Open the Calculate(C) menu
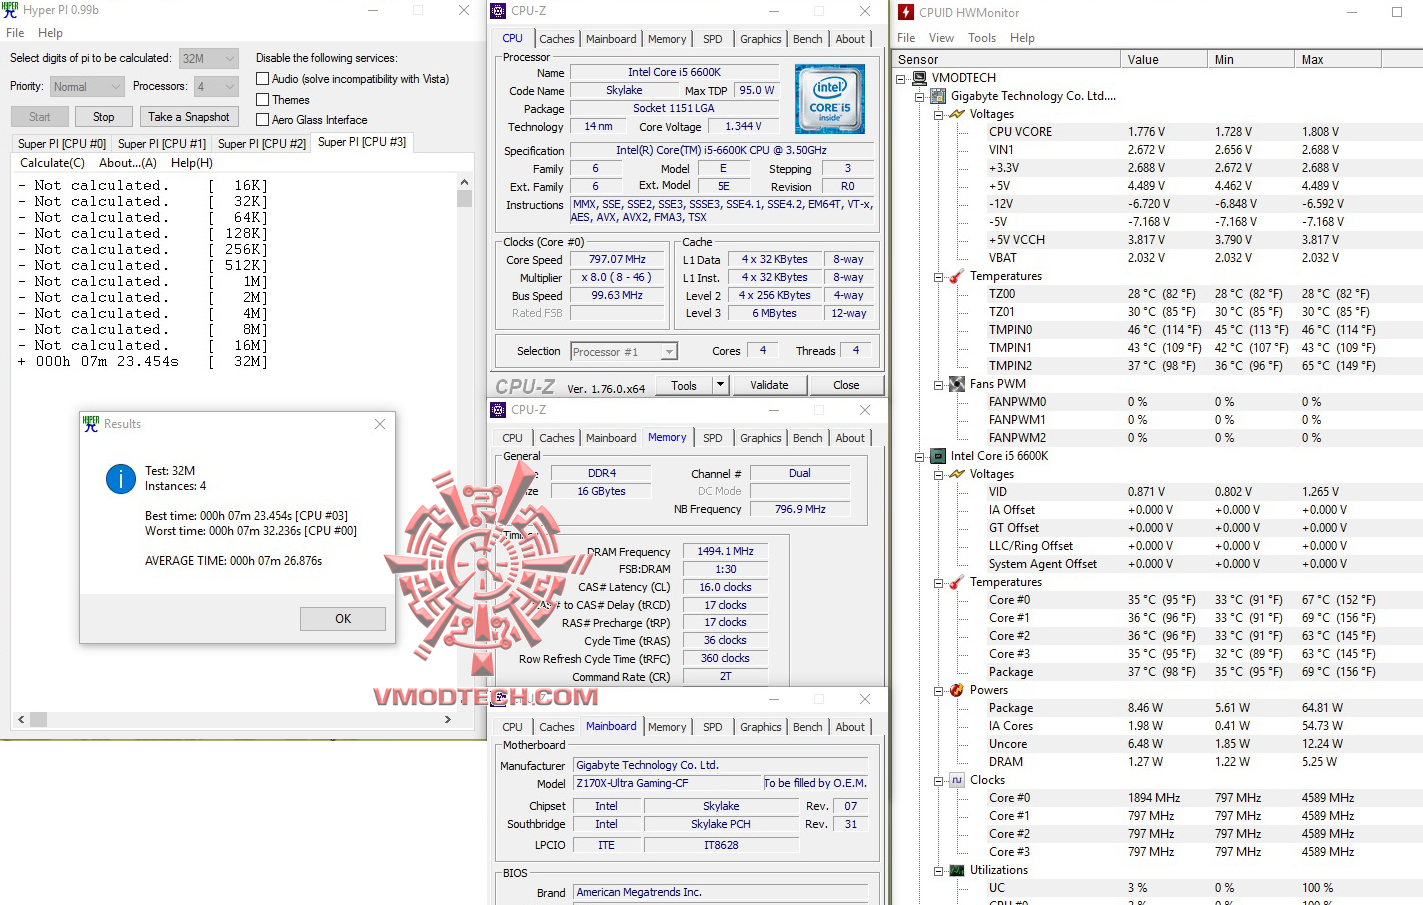Image resolution: width=1423 pixels, height=905 pixels. click(x=52, y=163)
